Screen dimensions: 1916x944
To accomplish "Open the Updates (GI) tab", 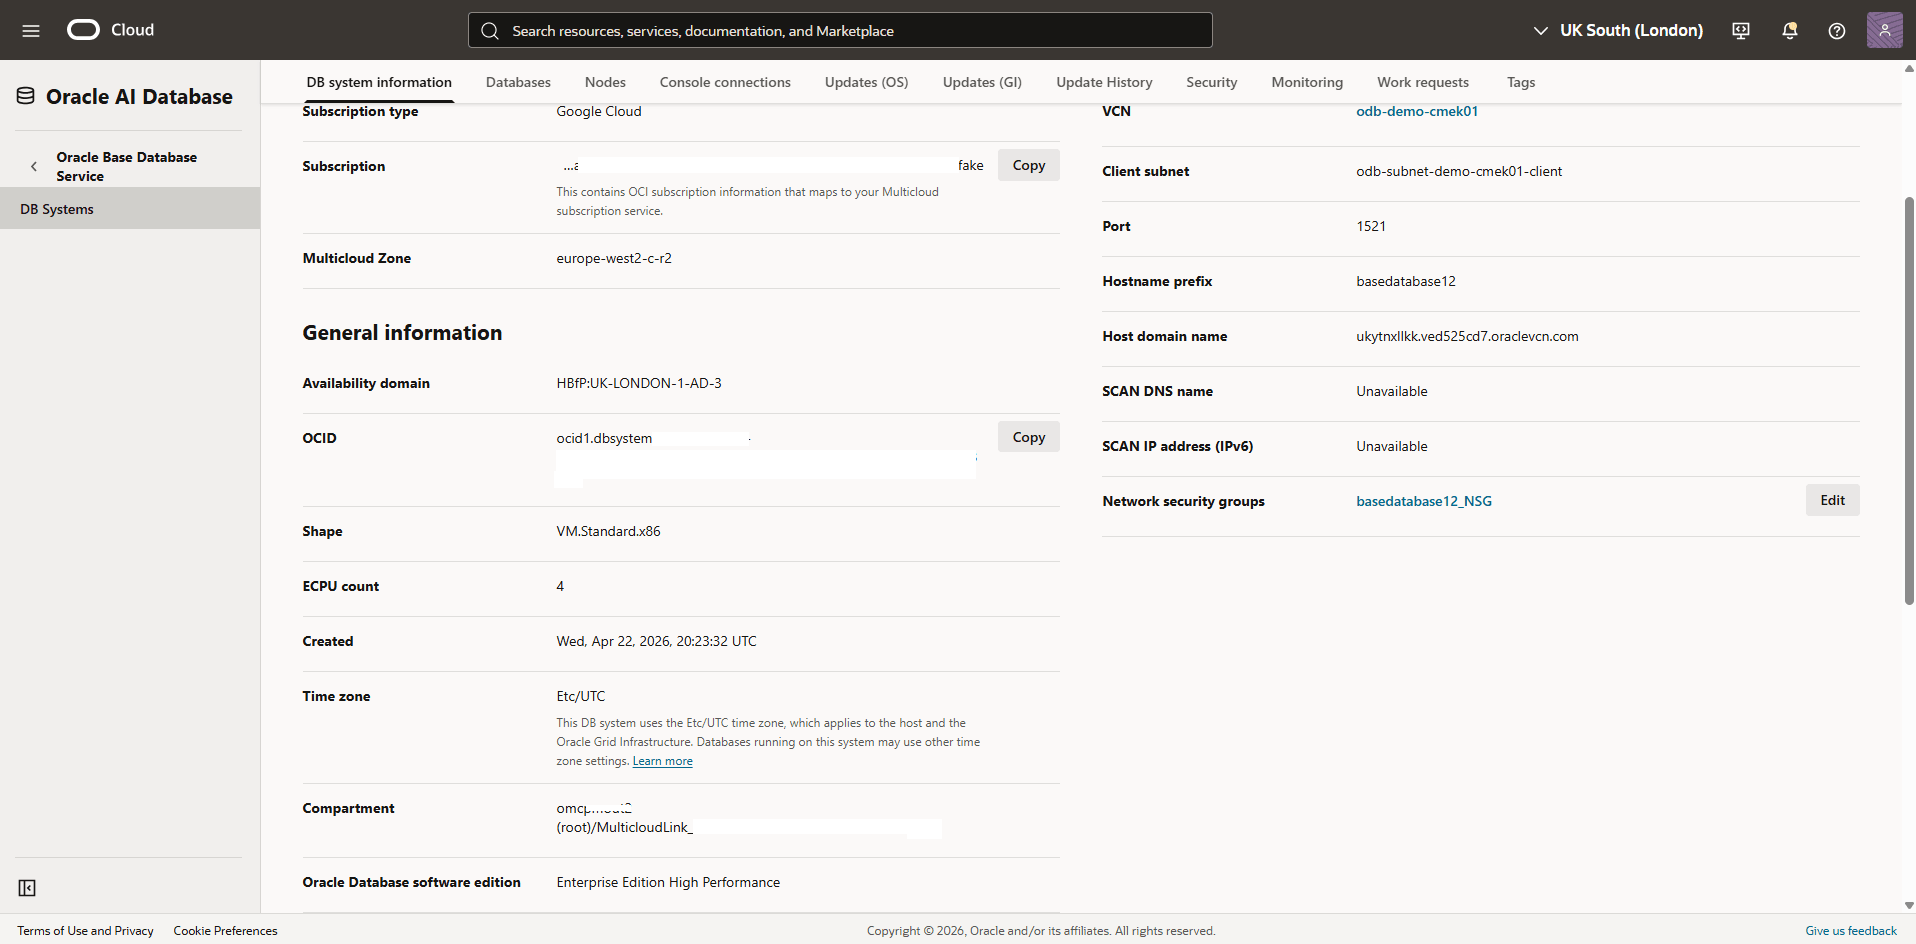I will 982,82.
